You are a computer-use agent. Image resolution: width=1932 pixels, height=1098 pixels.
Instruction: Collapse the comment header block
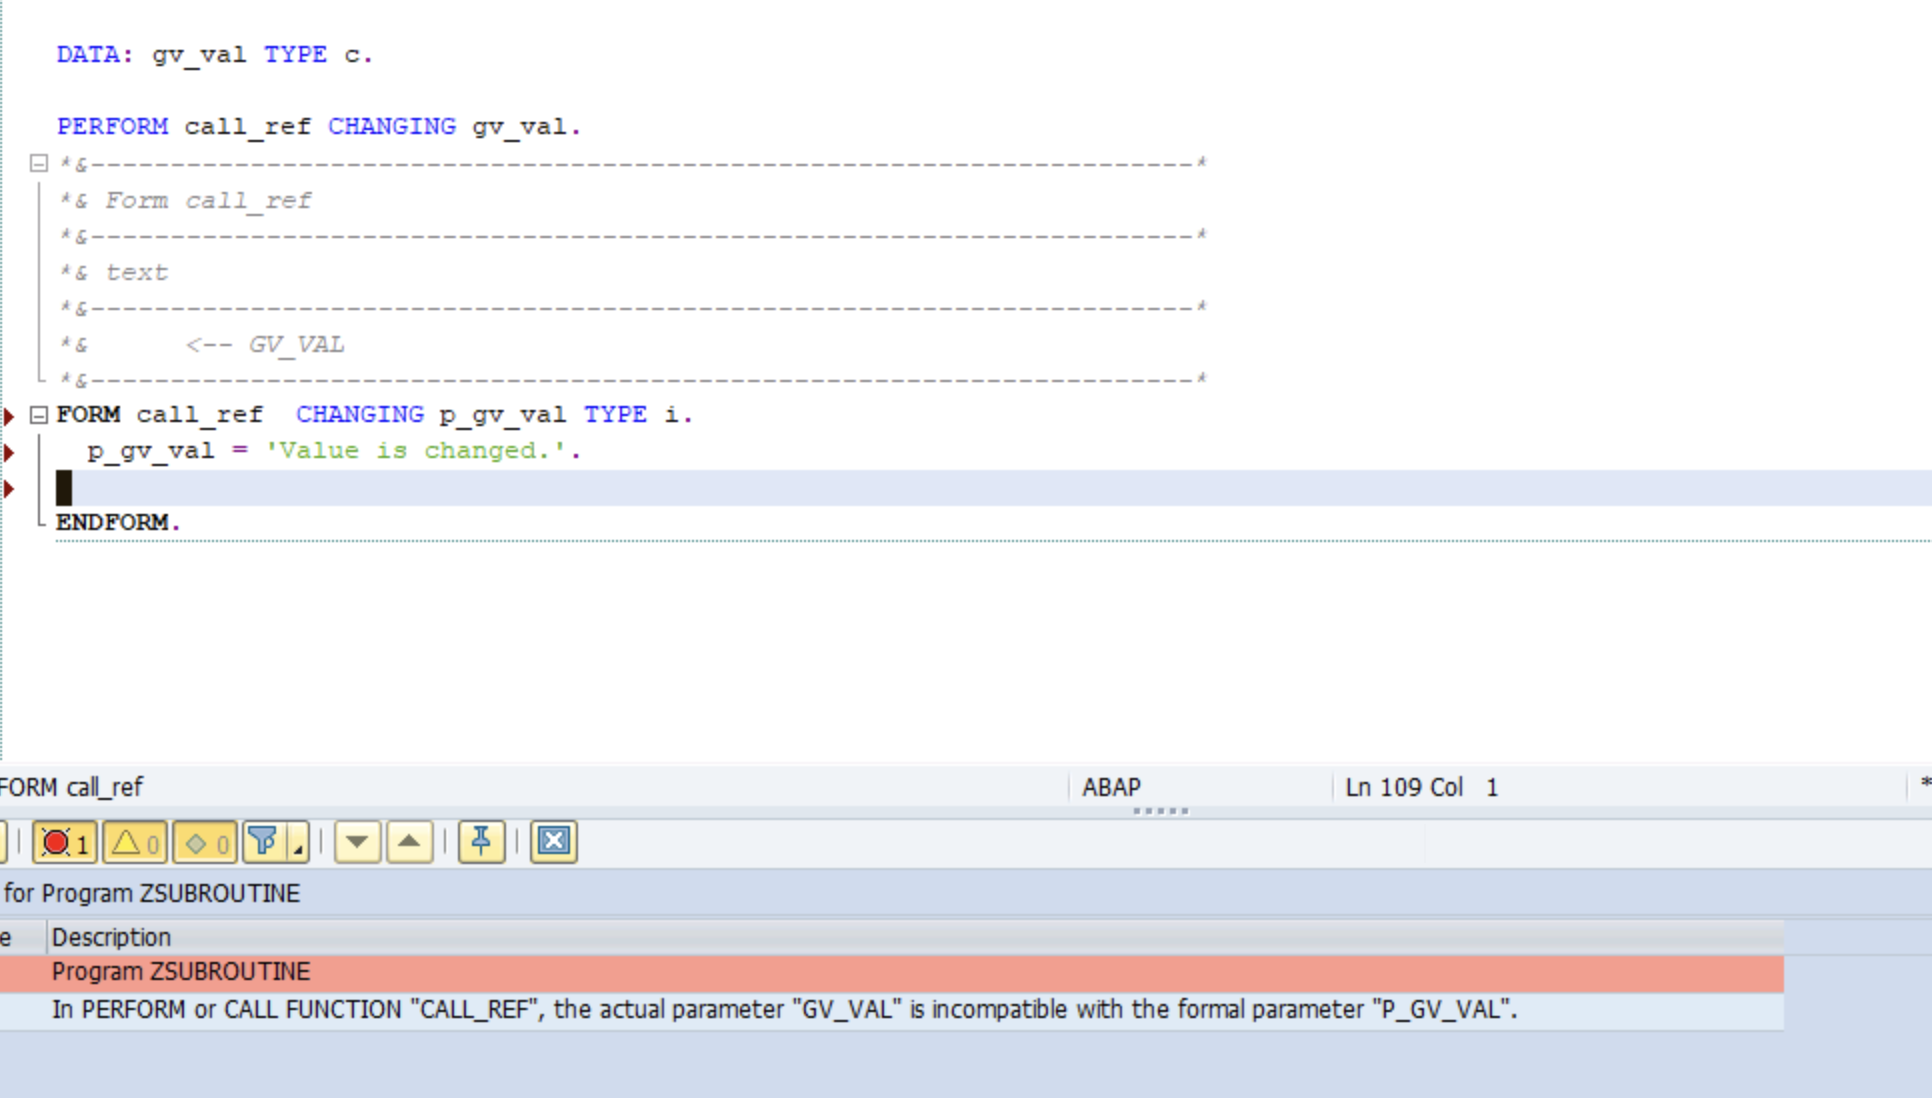39,163
